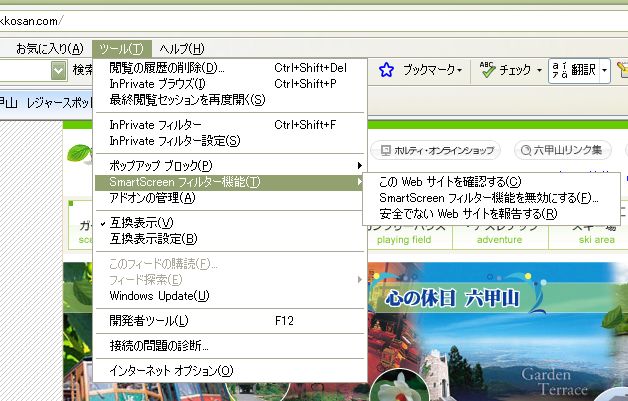Open the ヘルプ menu
Screen dimensions: 628x401
[x=181, y=48]
